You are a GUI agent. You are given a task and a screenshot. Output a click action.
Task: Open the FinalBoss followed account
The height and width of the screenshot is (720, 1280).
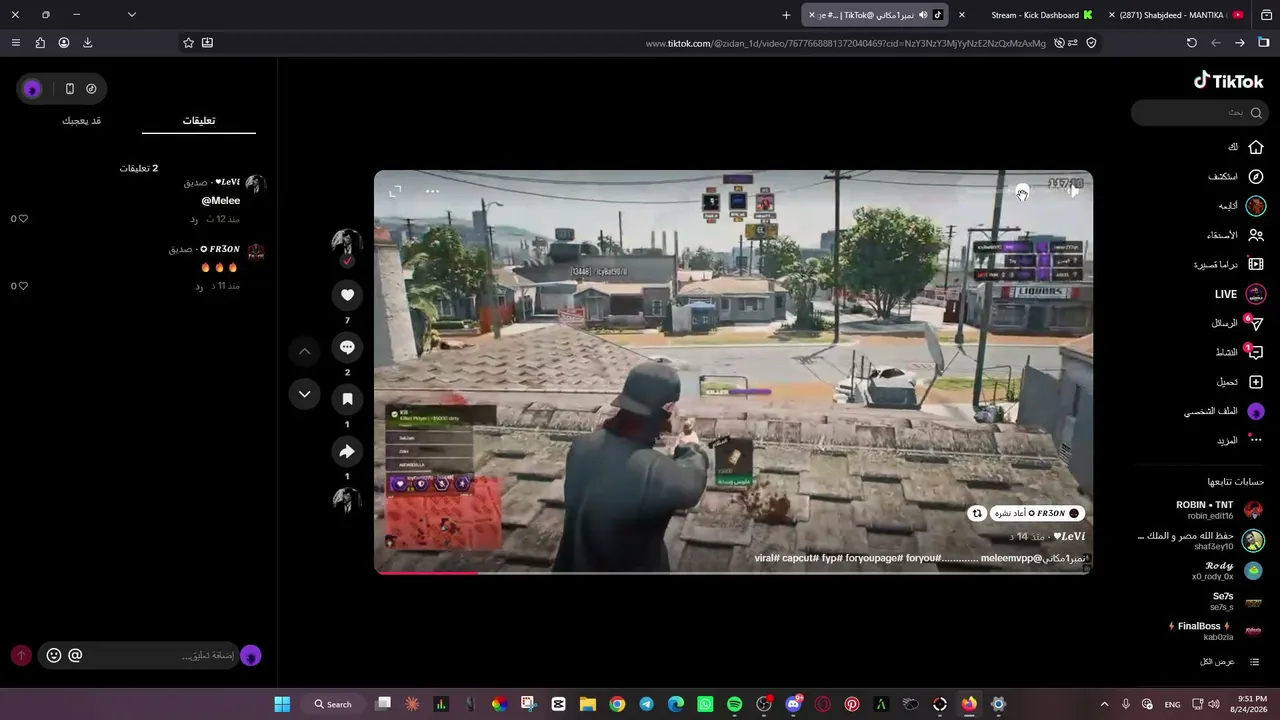pos(1216,631)
